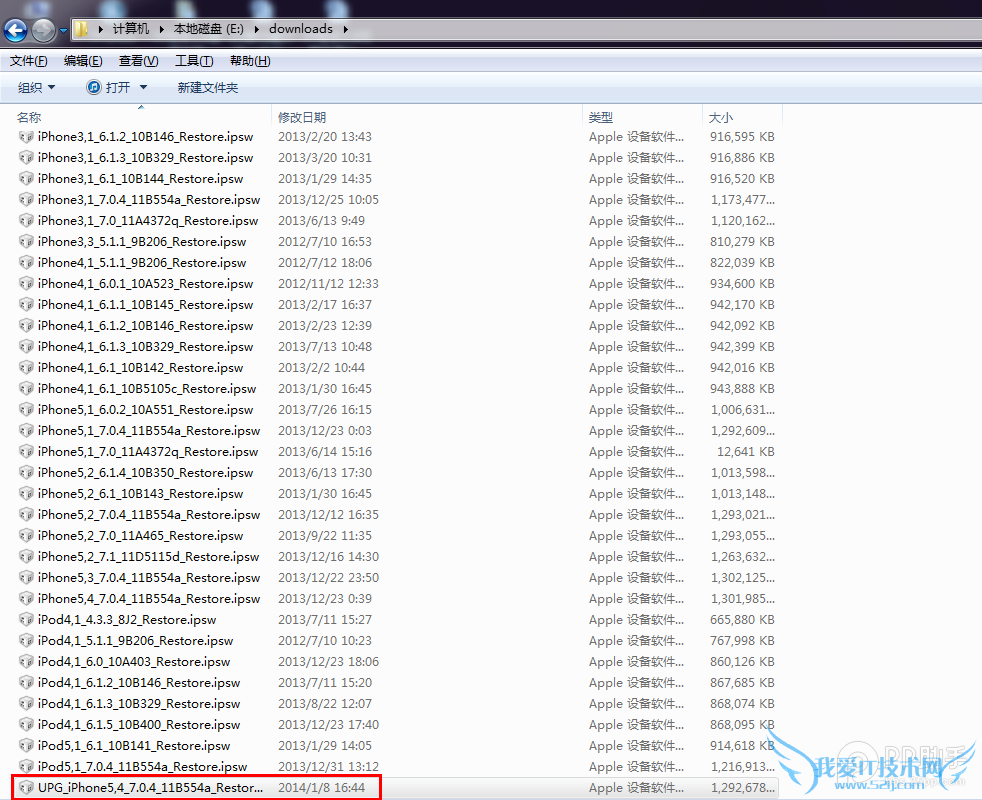Expand the arrow after 计算机 in path

tap(162, 29)
